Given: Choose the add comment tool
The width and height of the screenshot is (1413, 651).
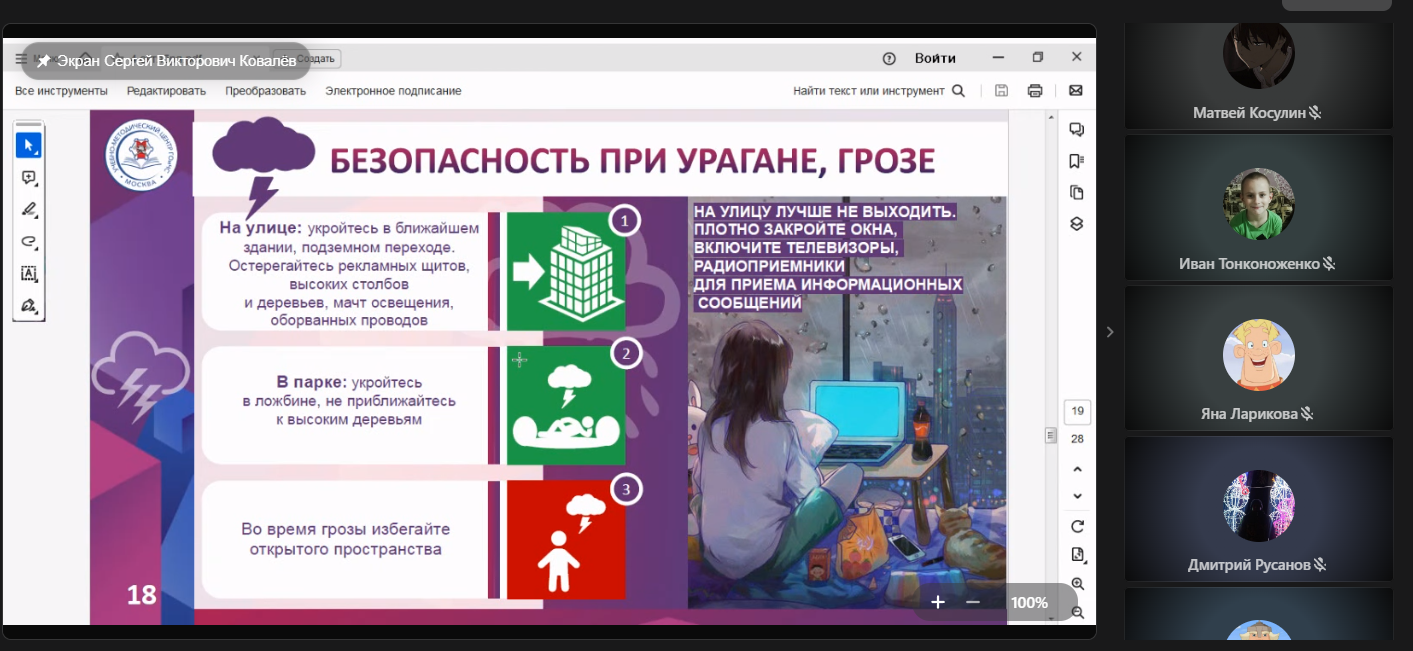Looking at the screenshot, I should pos(28,178).
